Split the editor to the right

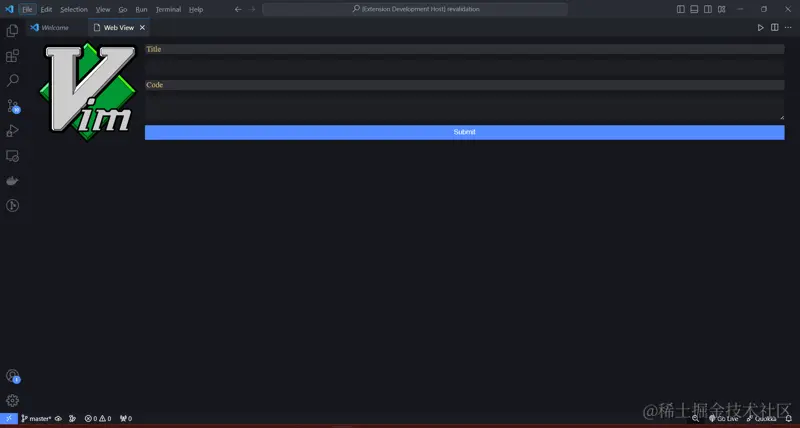tap(774, 28)
